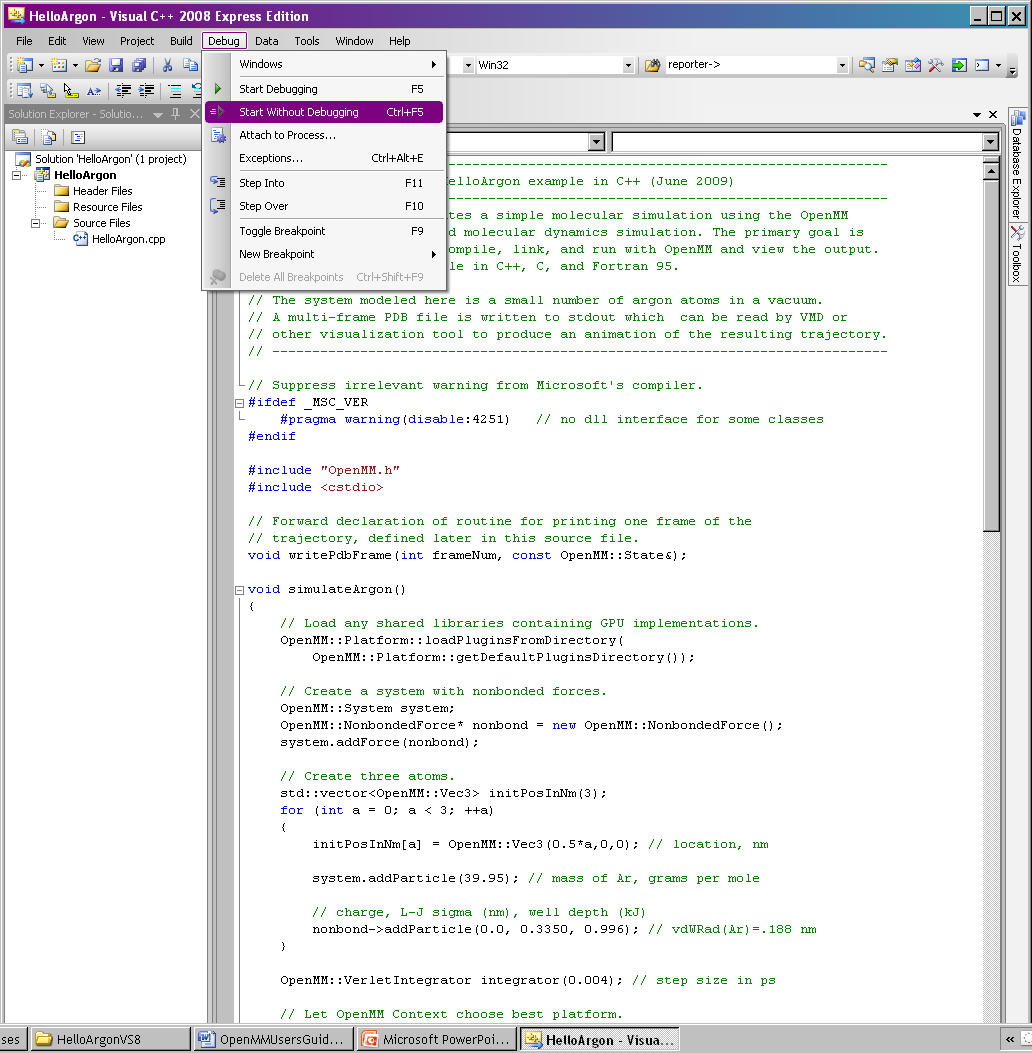Click Cut scissors icon
This screenshot has width=1032, height=1053.
click(168, 65)
